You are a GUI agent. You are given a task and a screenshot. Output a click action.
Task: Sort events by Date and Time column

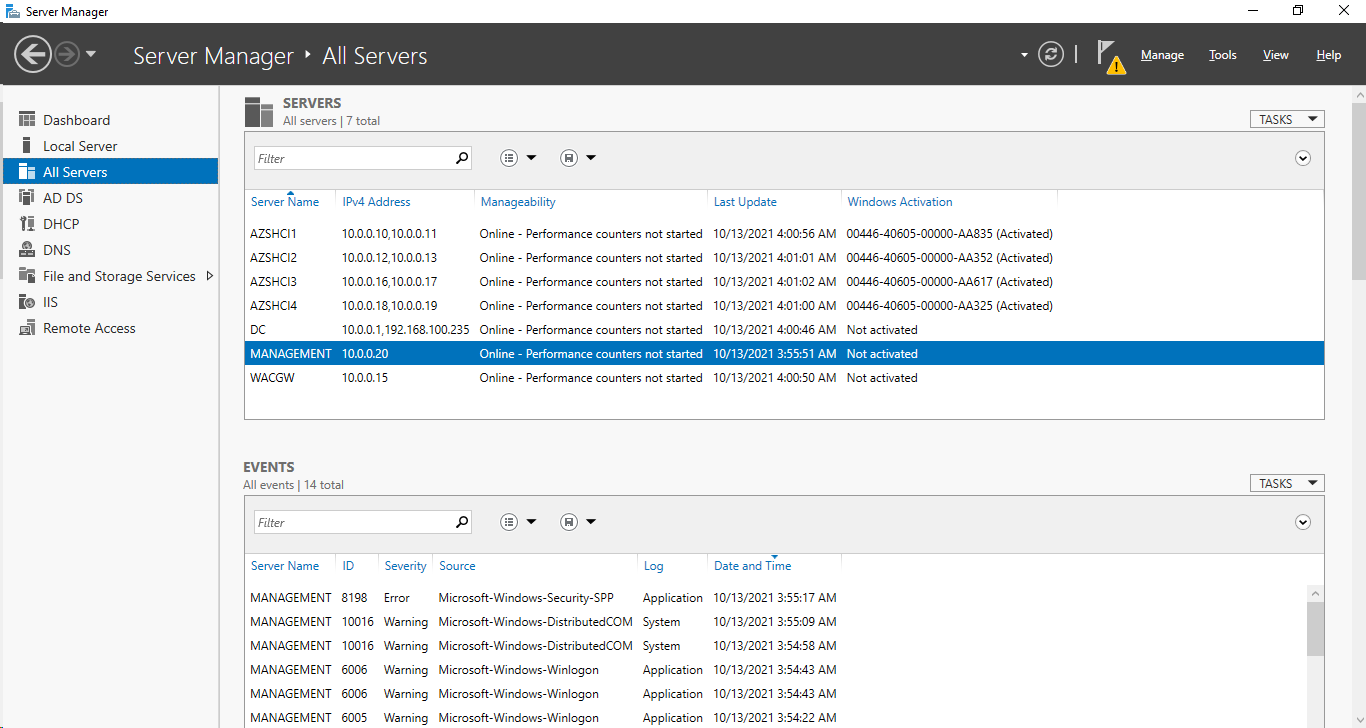pos(752,566)
